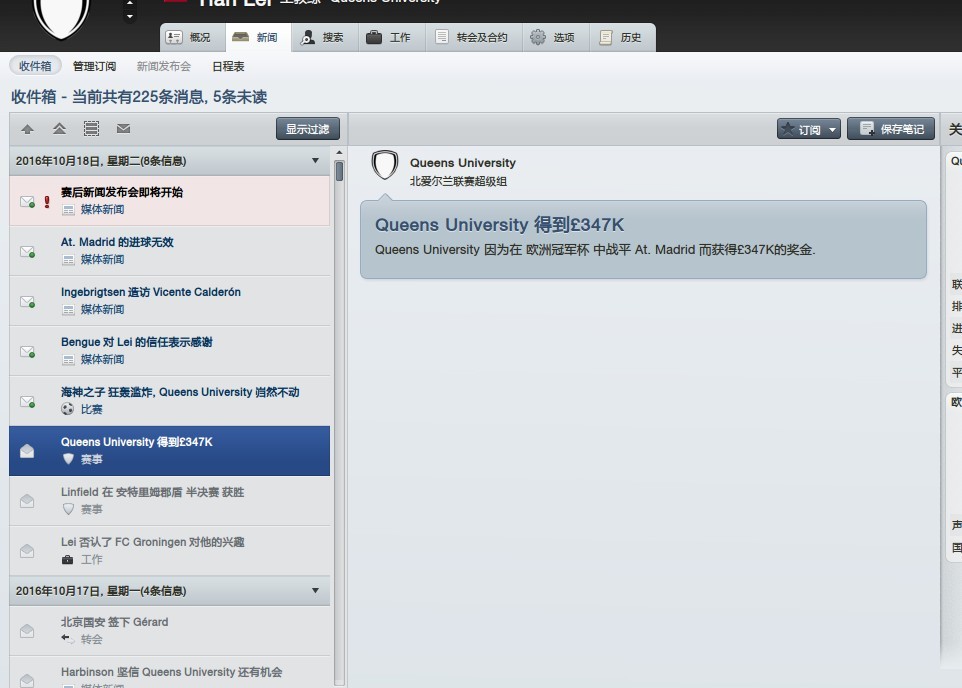This screenshot has width=962, height=688.
Task: Click red exclamation priority icon
Action: pyautogui.click(x=47, y=202)
